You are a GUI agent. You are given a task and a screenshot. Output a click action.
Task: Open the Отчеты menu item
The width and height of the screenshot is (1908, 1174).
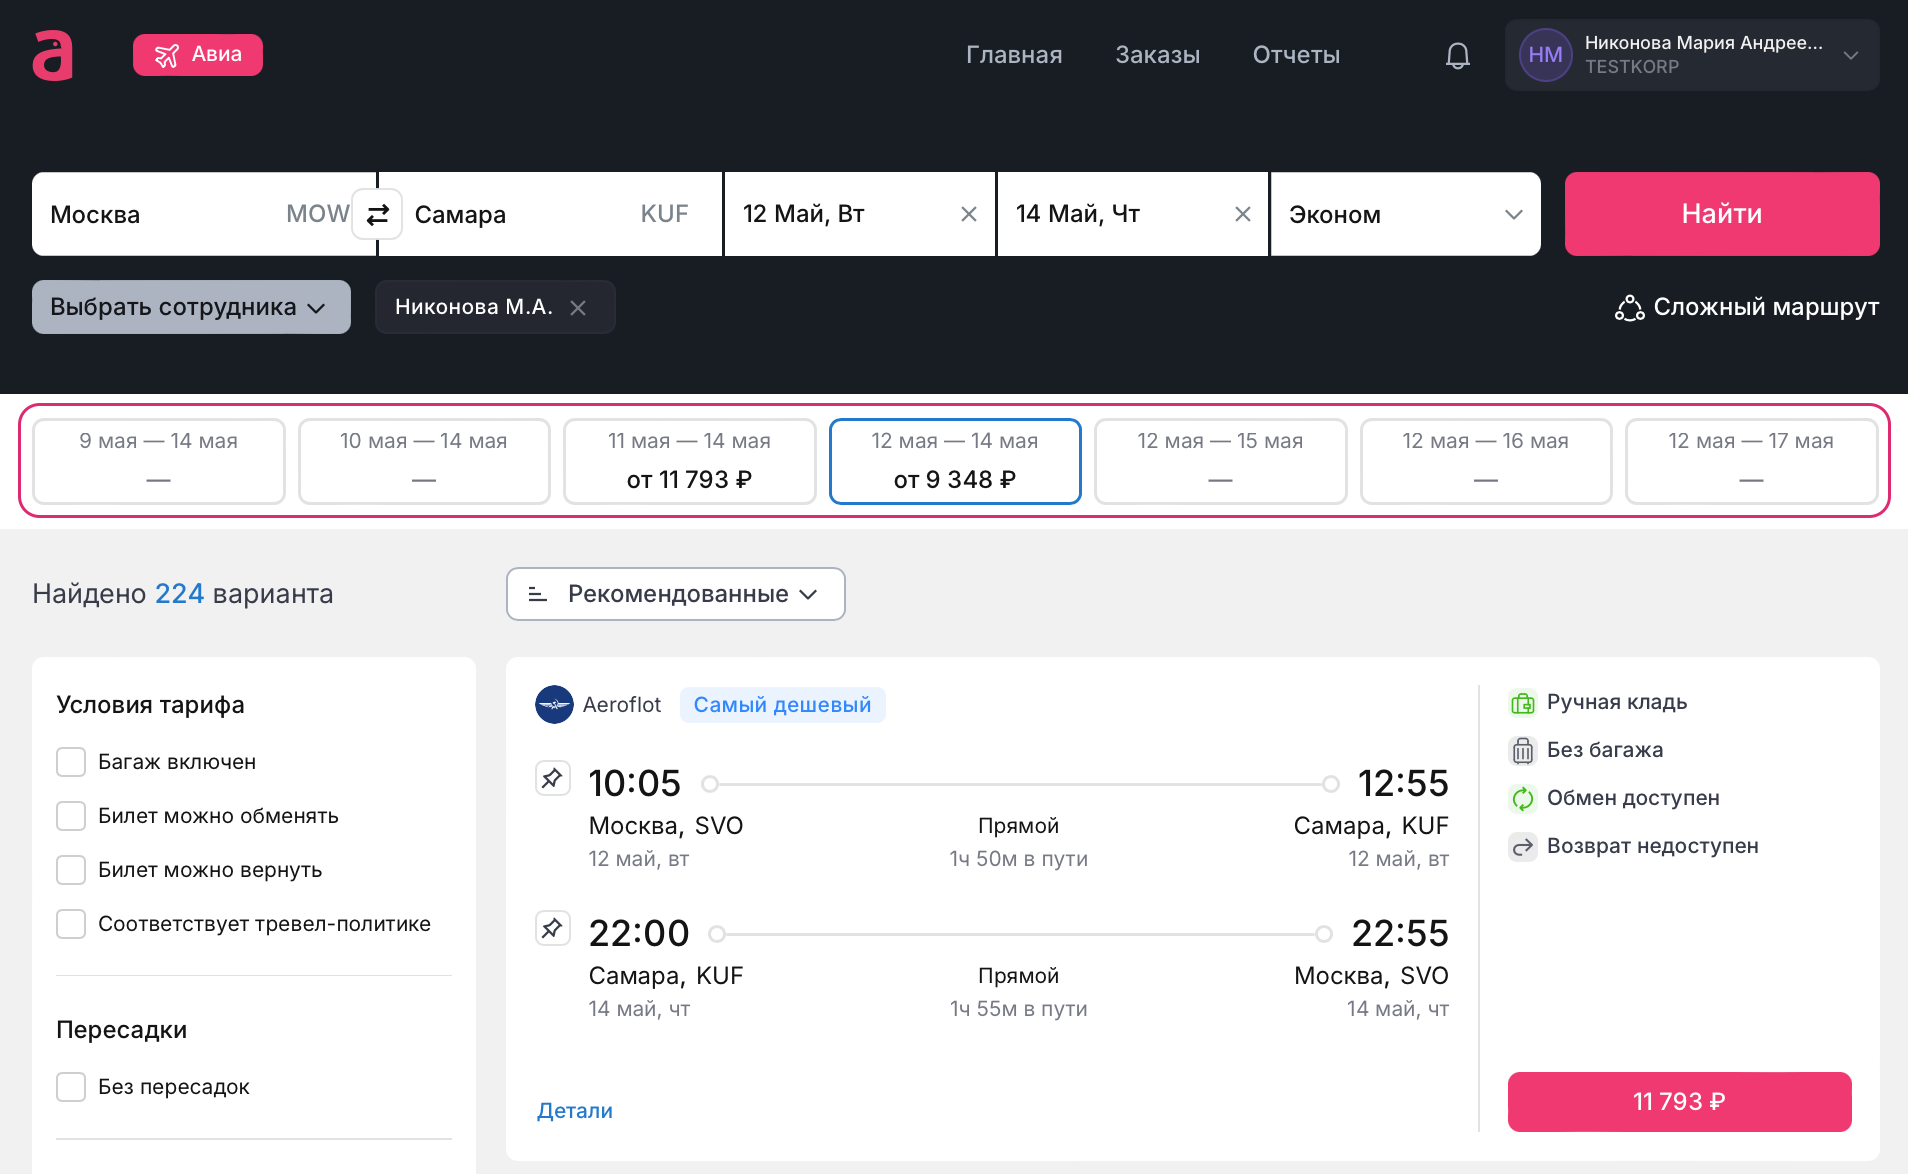[x=1296, y=55]
